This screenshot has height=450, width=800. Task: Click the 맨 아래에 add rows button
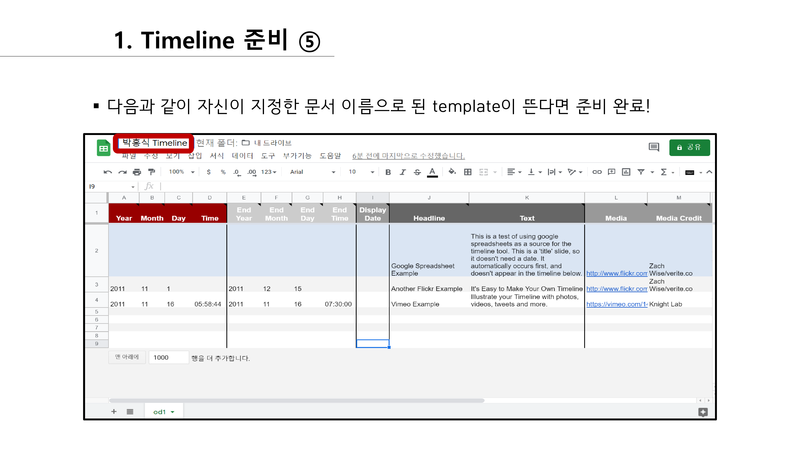coord(127,357)
